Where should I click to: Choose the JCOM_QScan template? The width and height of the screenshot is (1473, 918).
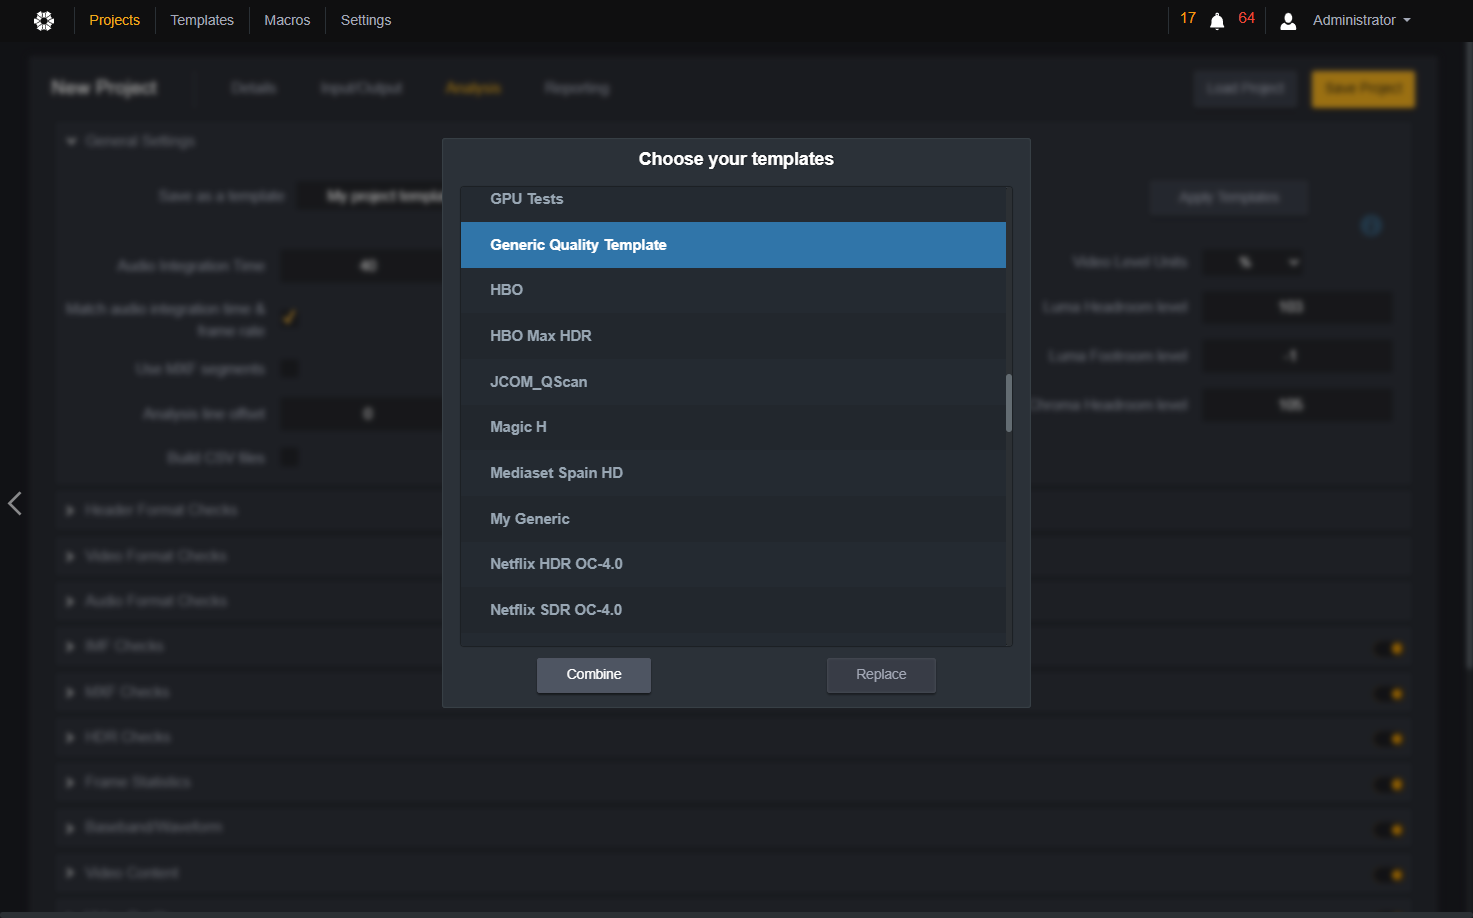pos(733,382)
